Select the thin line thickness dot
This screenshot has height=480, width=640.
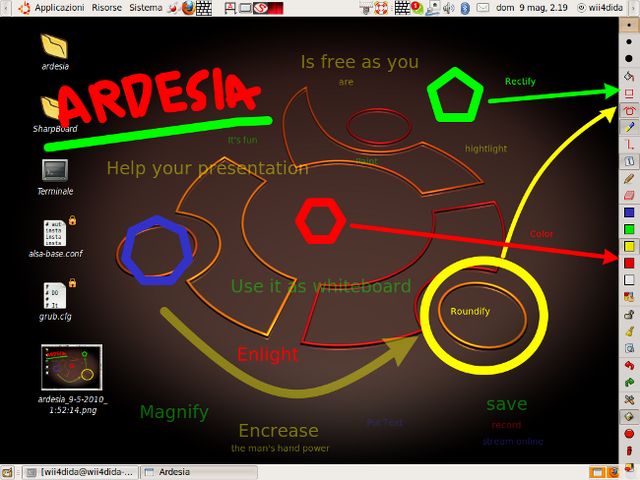point(629,25)
